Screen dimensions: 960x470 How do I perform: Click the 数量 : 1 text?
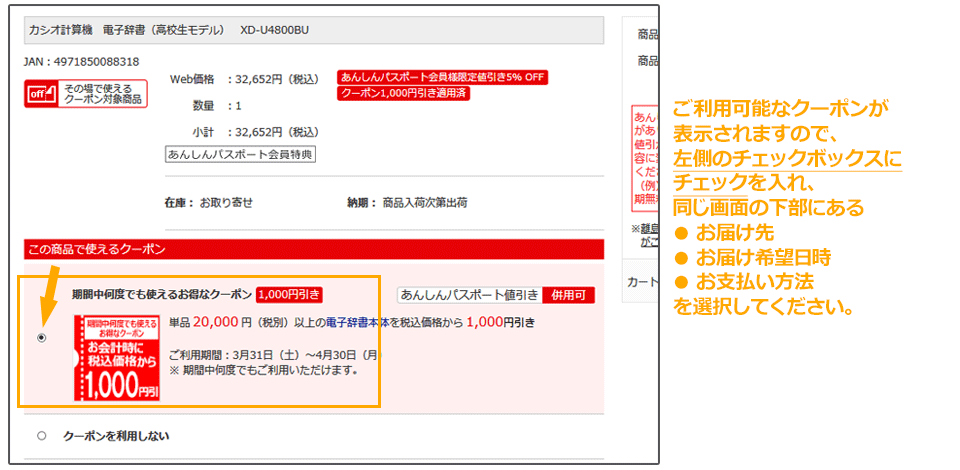click(217, 106)
